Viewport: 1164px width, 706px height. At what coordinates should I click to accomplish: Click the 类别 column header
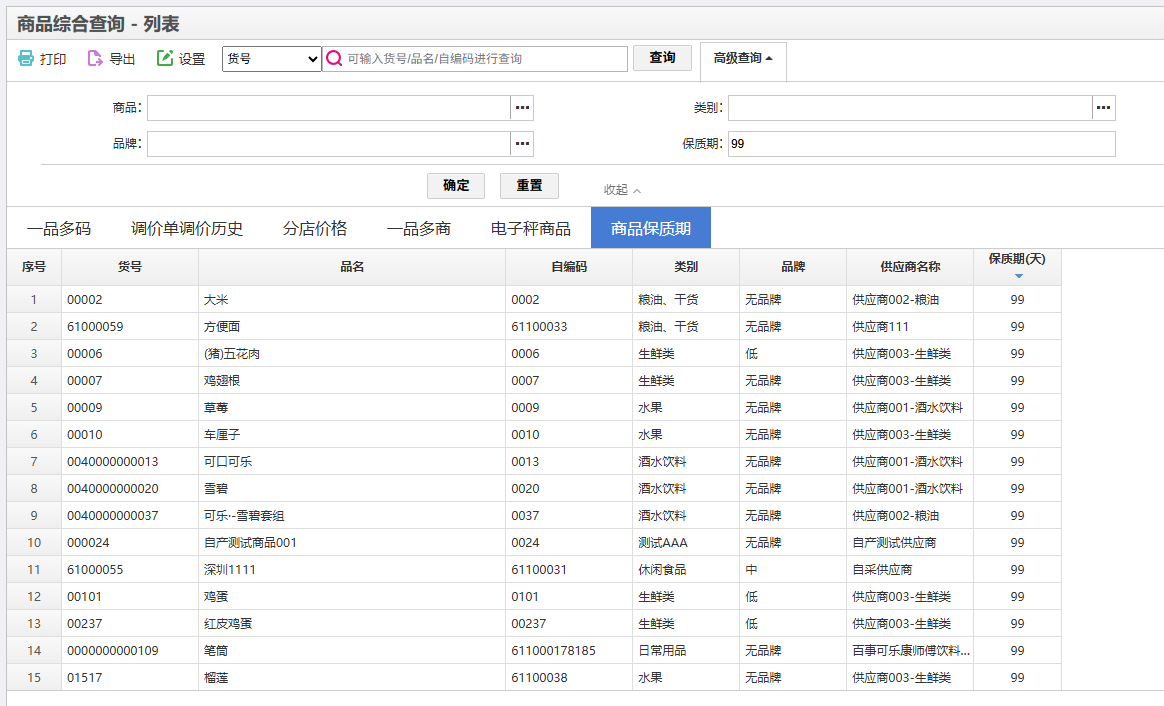click(x=686, y=267)
